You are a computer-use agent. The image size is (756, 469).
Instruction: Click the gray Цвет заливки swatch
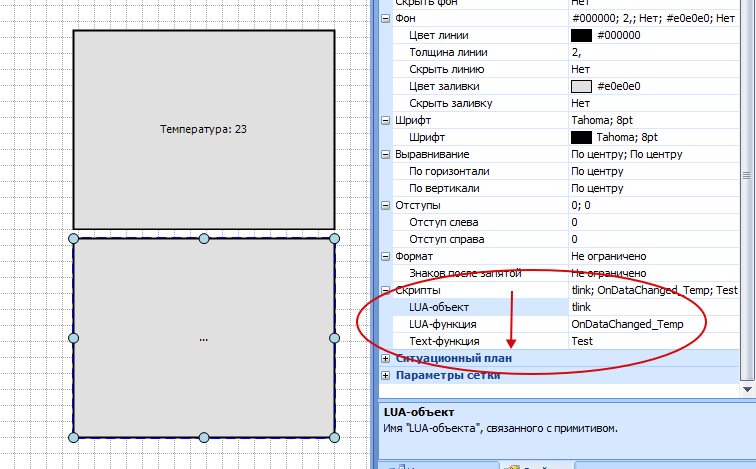[581, 87]
